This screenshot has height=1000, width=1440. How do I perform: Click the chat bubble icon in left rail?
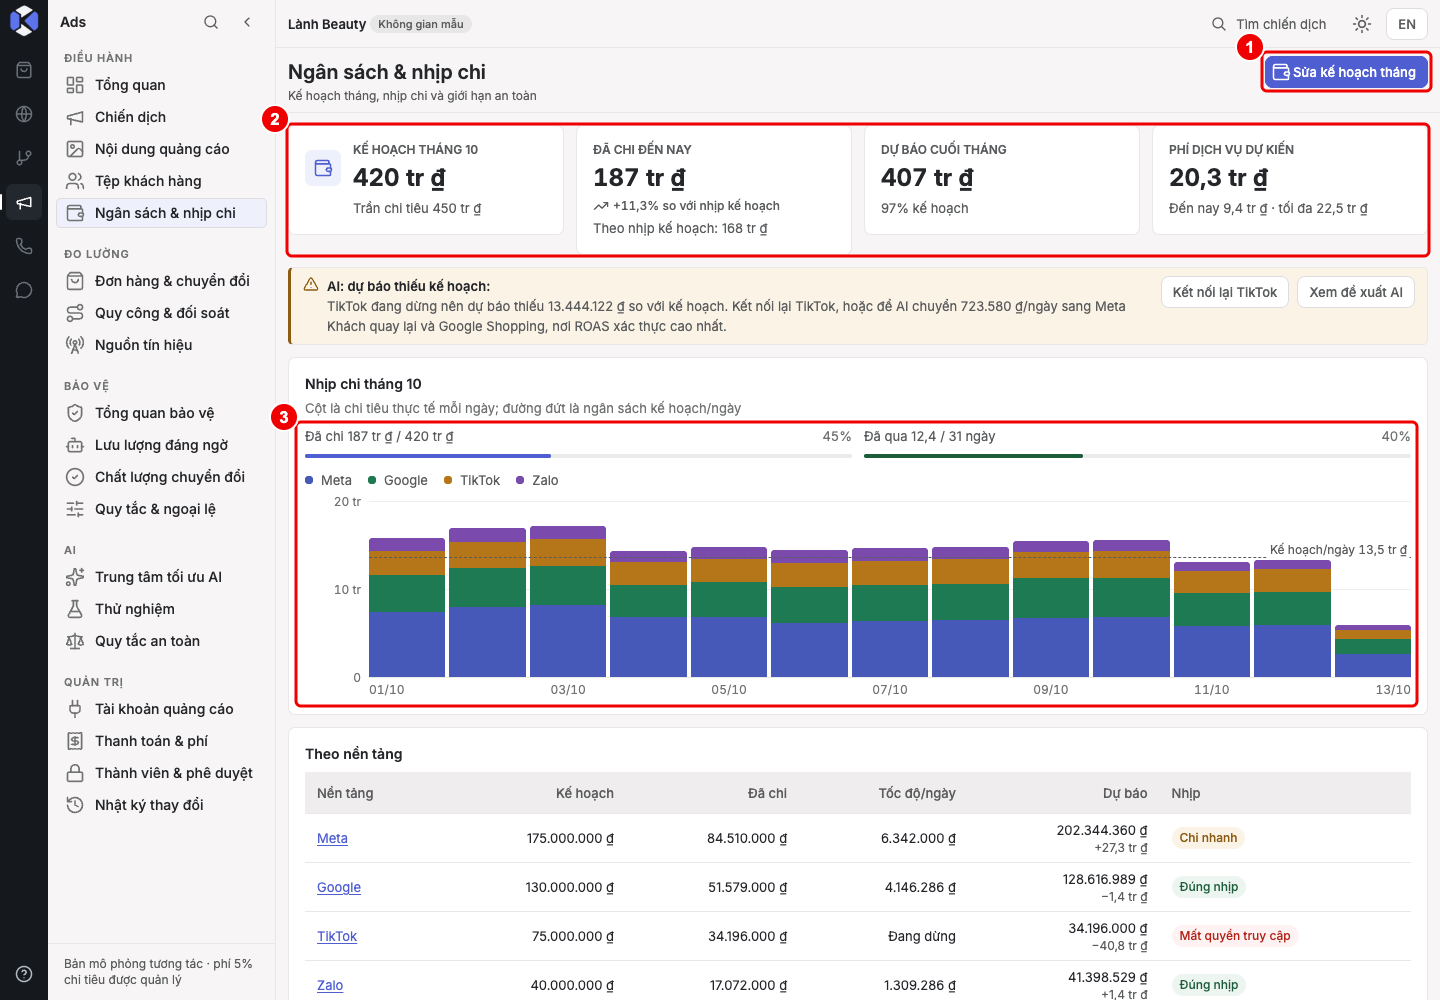click(x=24, y=290)
